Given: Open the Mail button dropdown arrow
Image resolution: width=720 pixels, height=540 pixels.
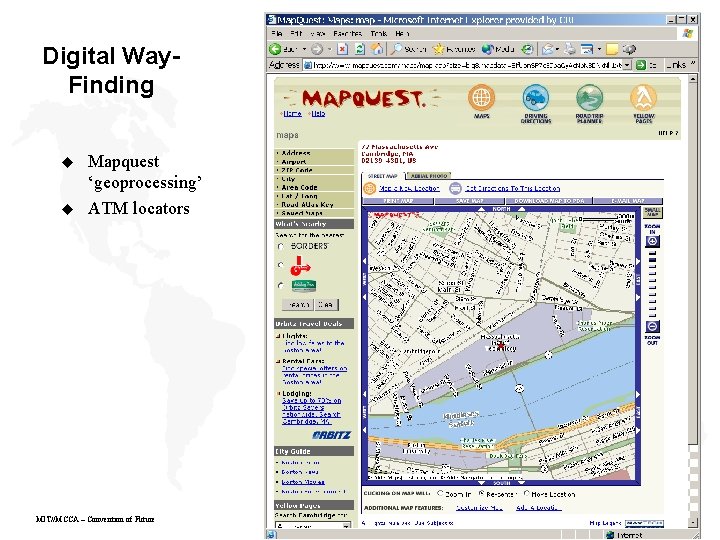Looking at the screenshot, I should click(557, 49).
